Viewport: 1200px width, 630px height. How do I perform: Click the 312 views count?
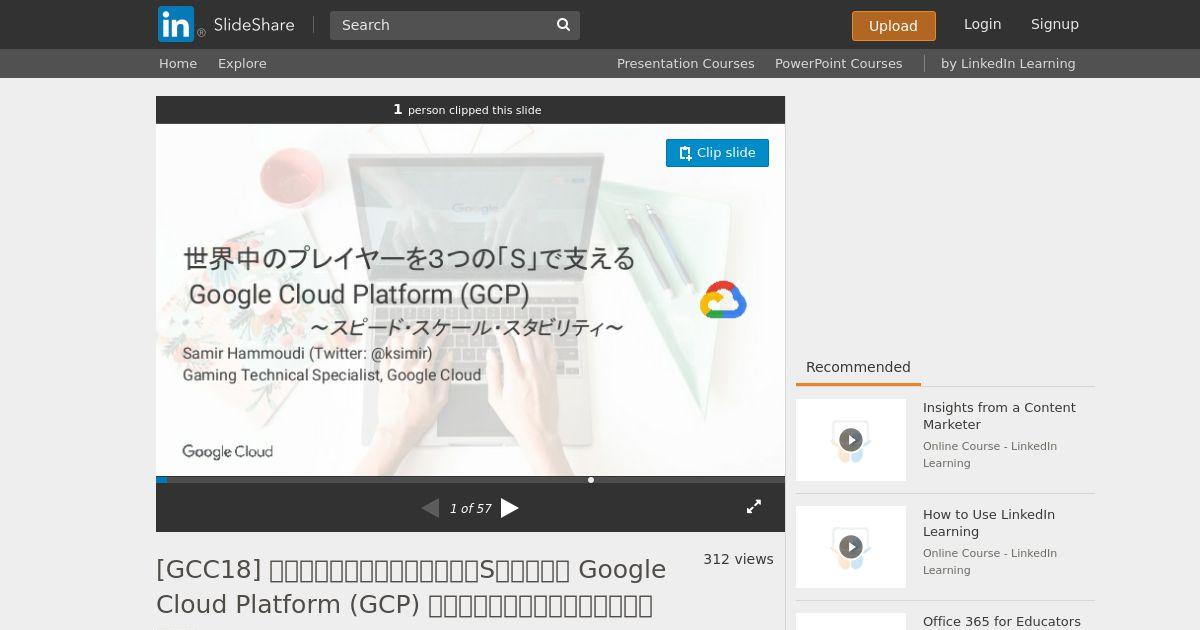[x=738, y=559]
